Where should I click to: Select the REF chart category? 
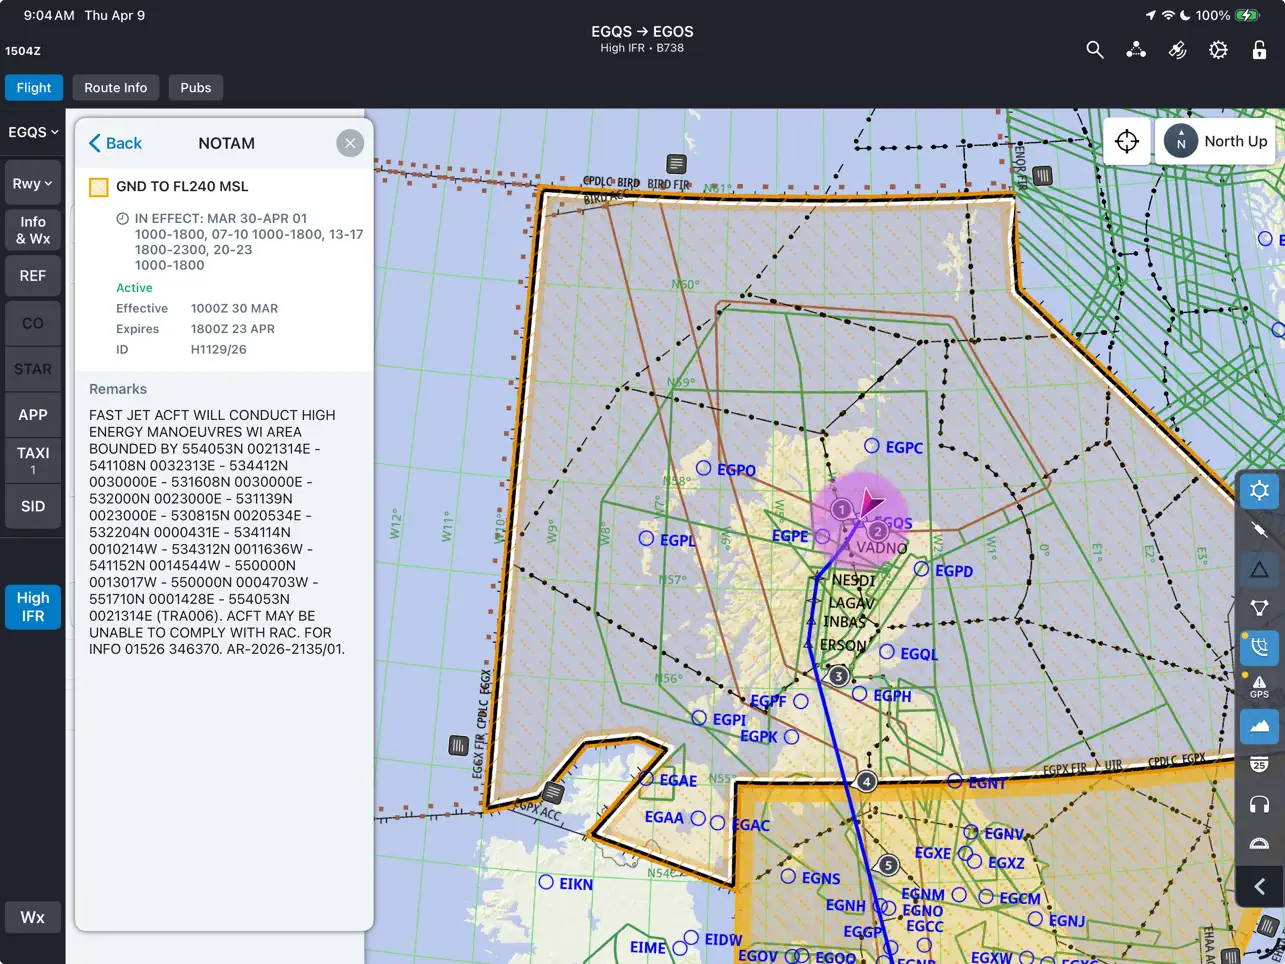click(x=33, y=276)
